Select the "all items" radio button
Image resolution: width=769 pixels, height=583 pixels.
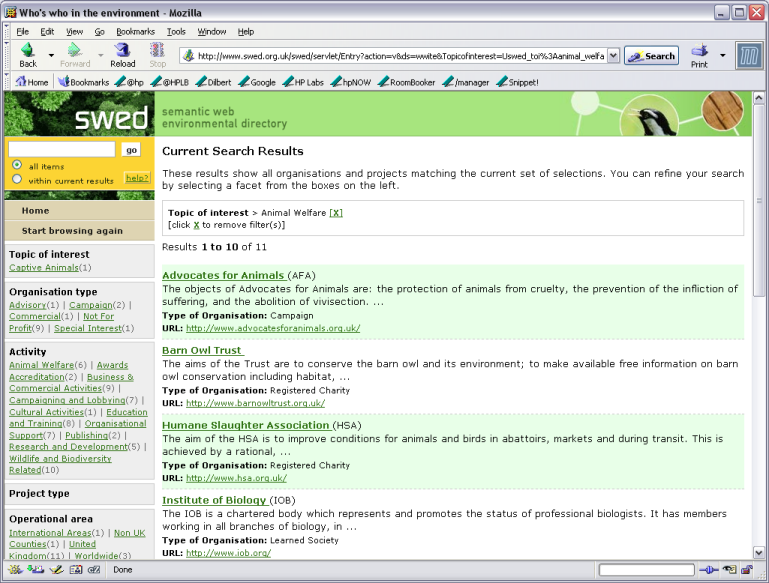pyautogui.click(x=17, y=165)
